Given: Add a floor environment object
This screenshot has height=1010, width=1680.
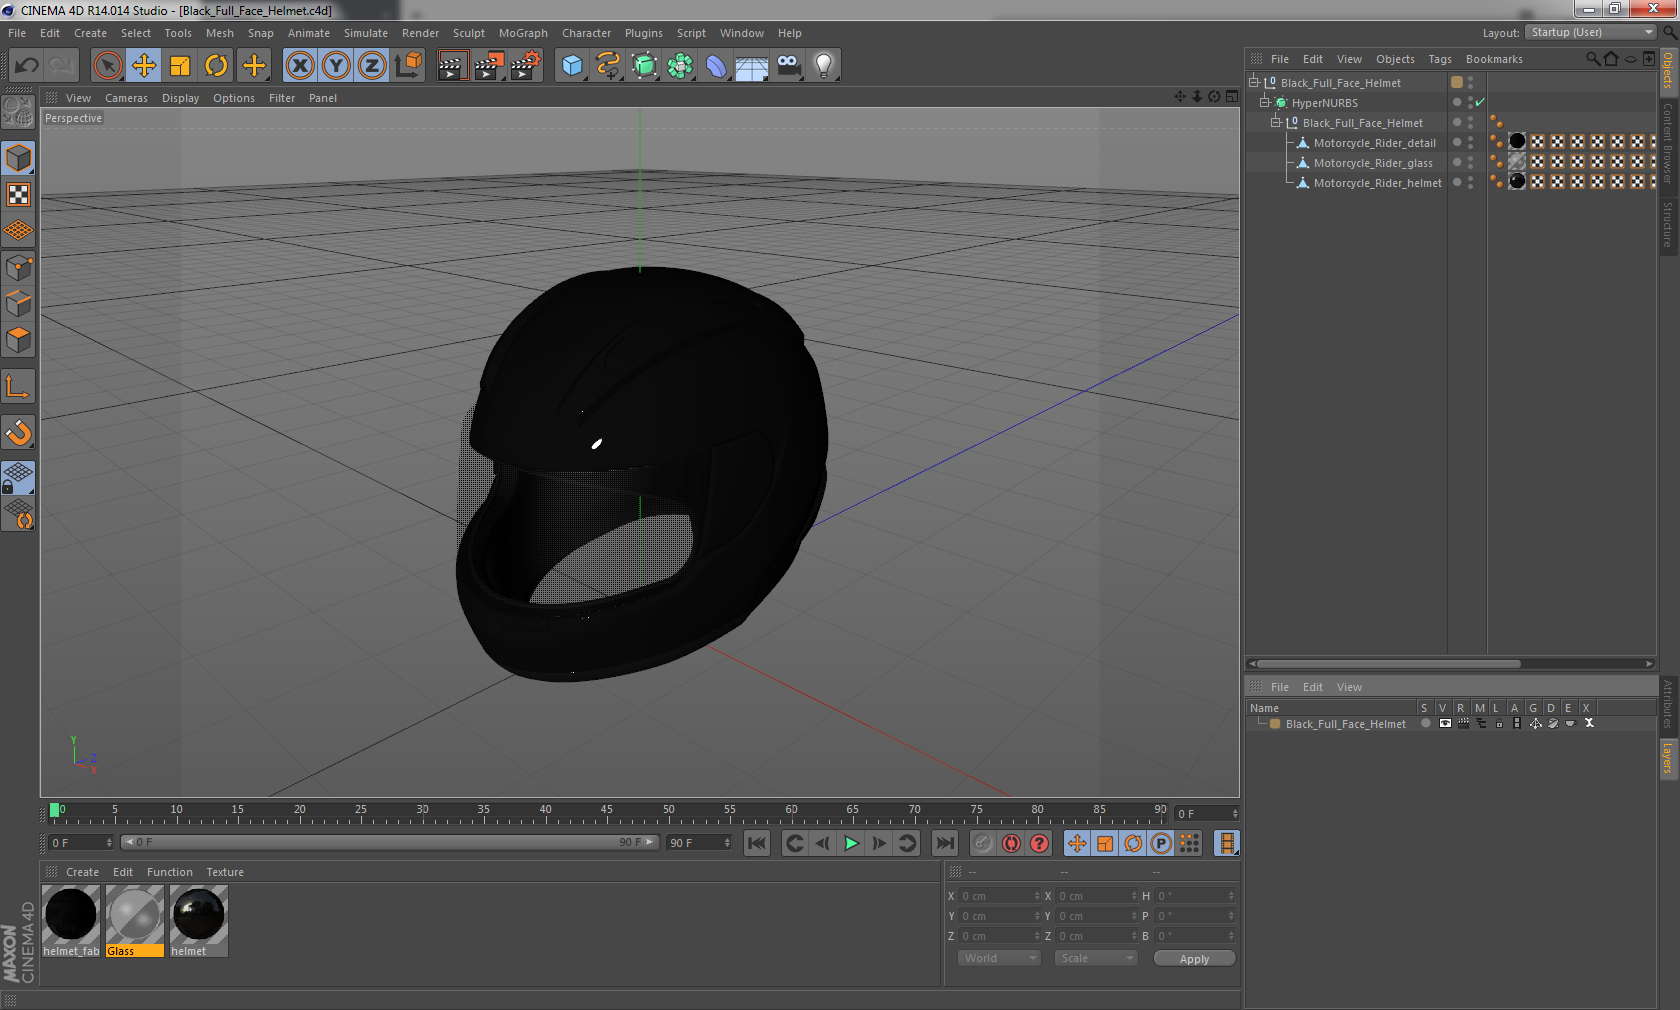Looking at the screenshot, I should click(752, 66).
